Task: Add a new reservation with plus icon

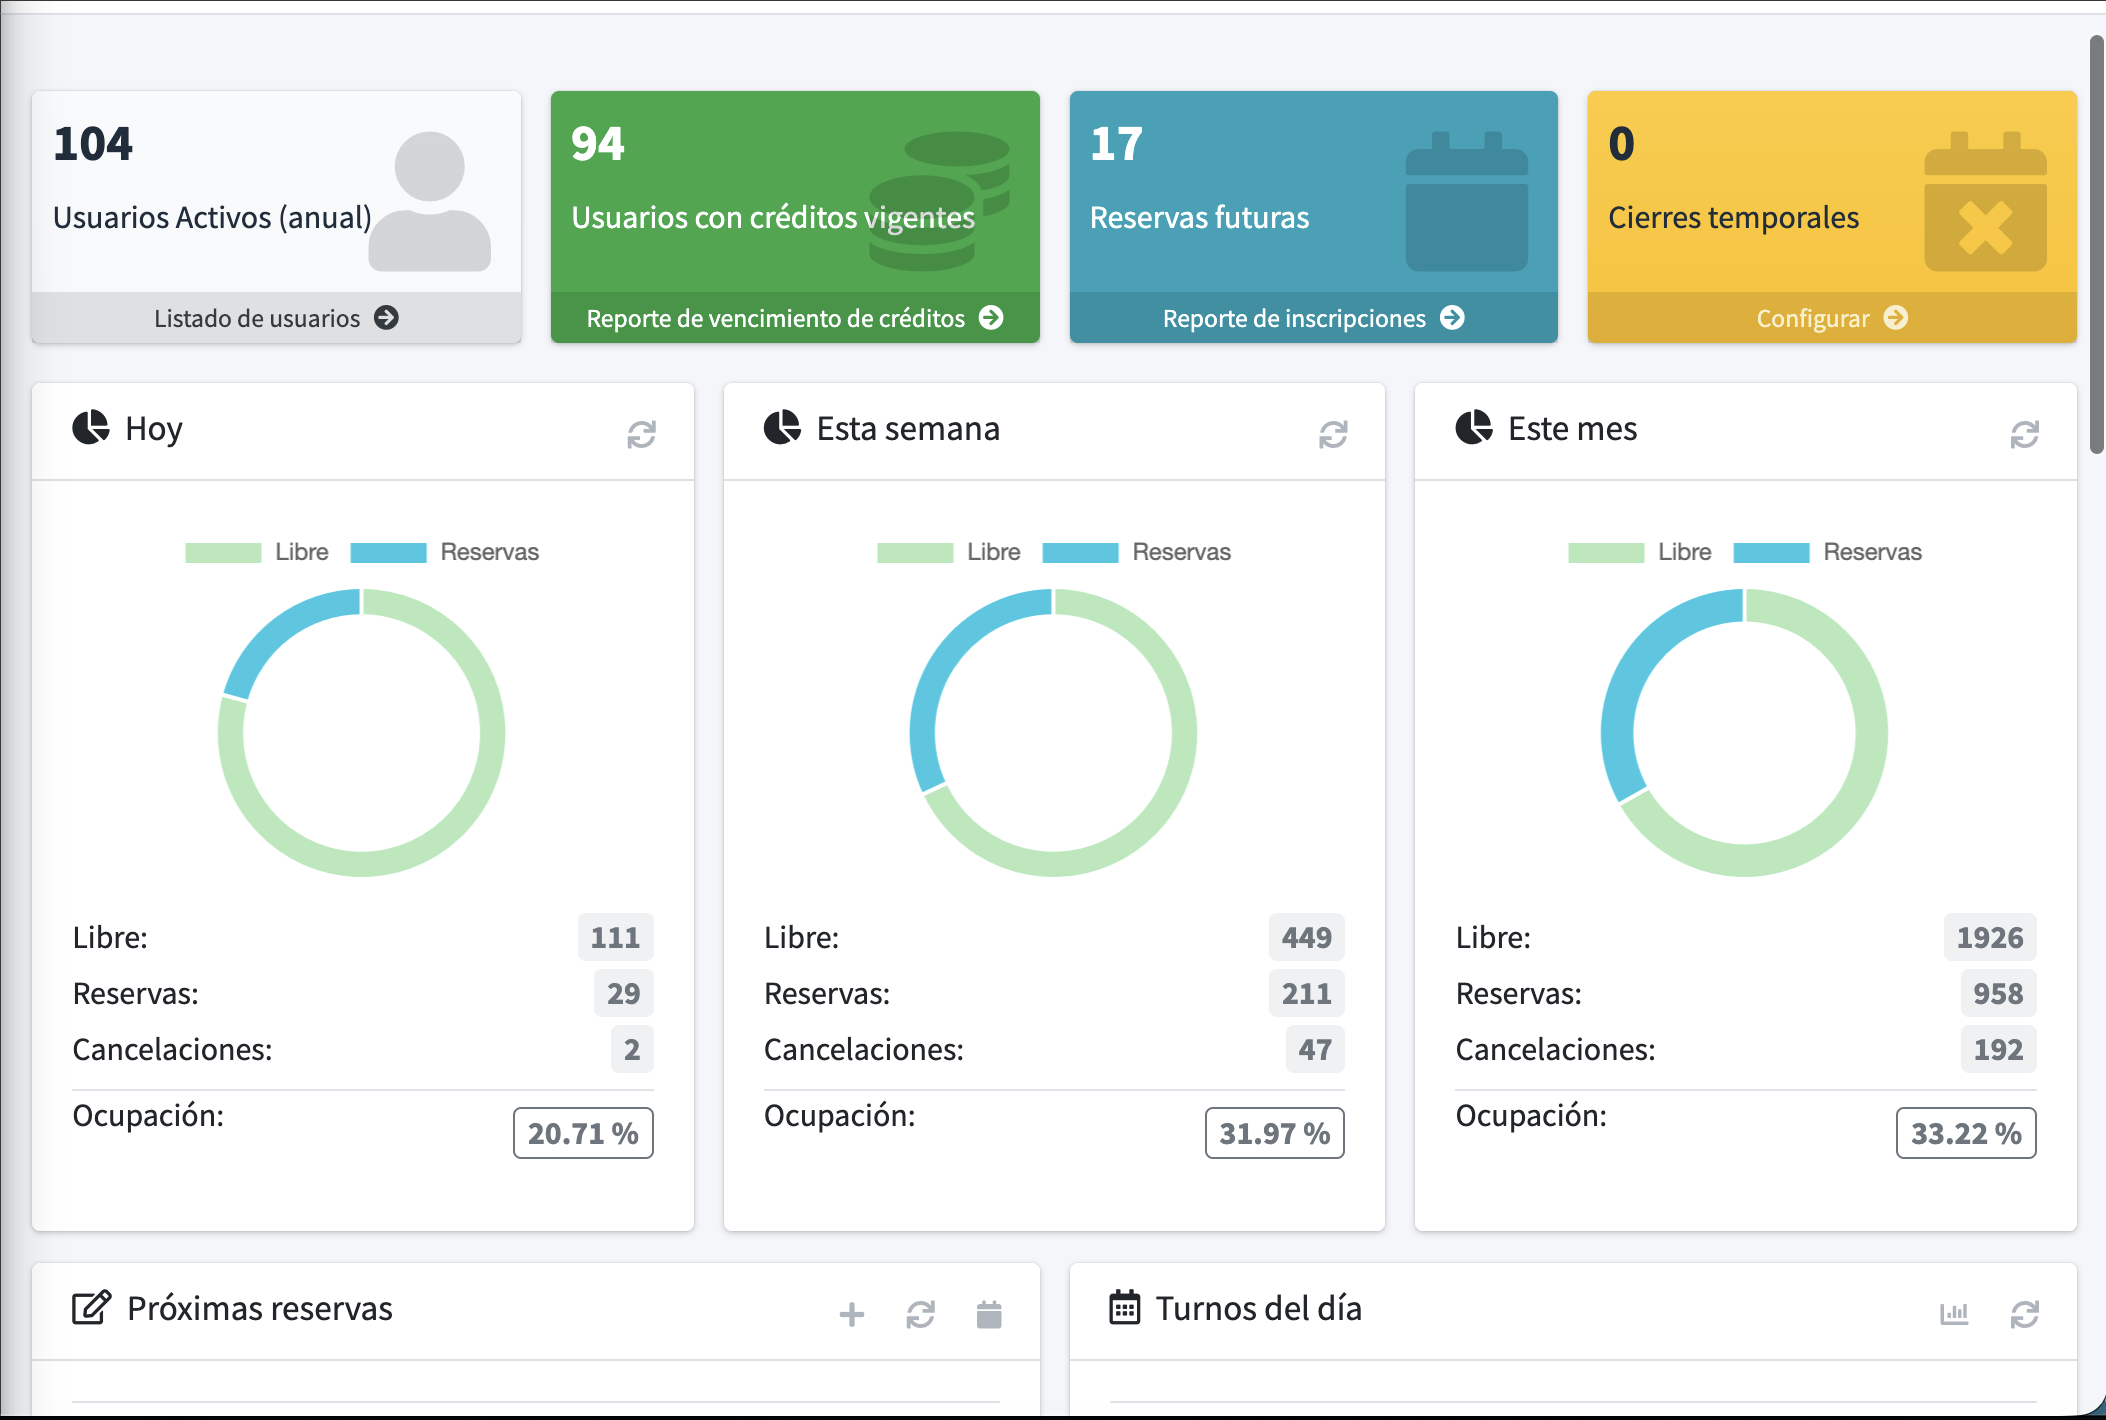Action: [852, 1314]
